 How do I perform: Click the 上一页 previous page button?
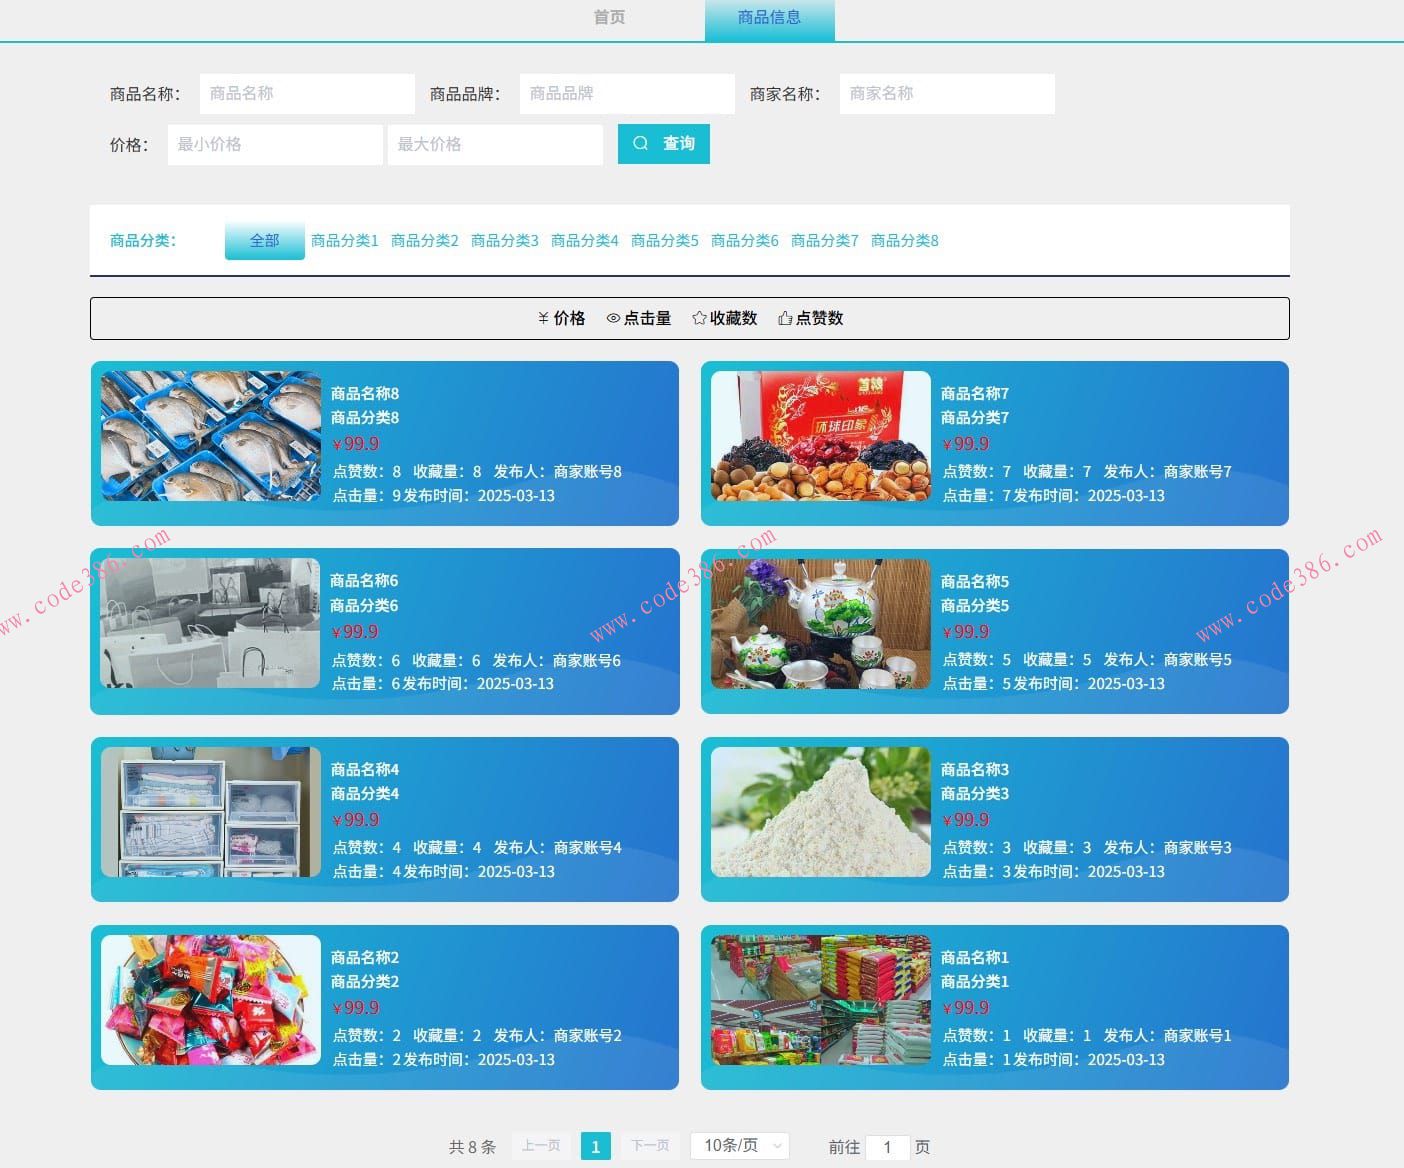[541, 1146]
